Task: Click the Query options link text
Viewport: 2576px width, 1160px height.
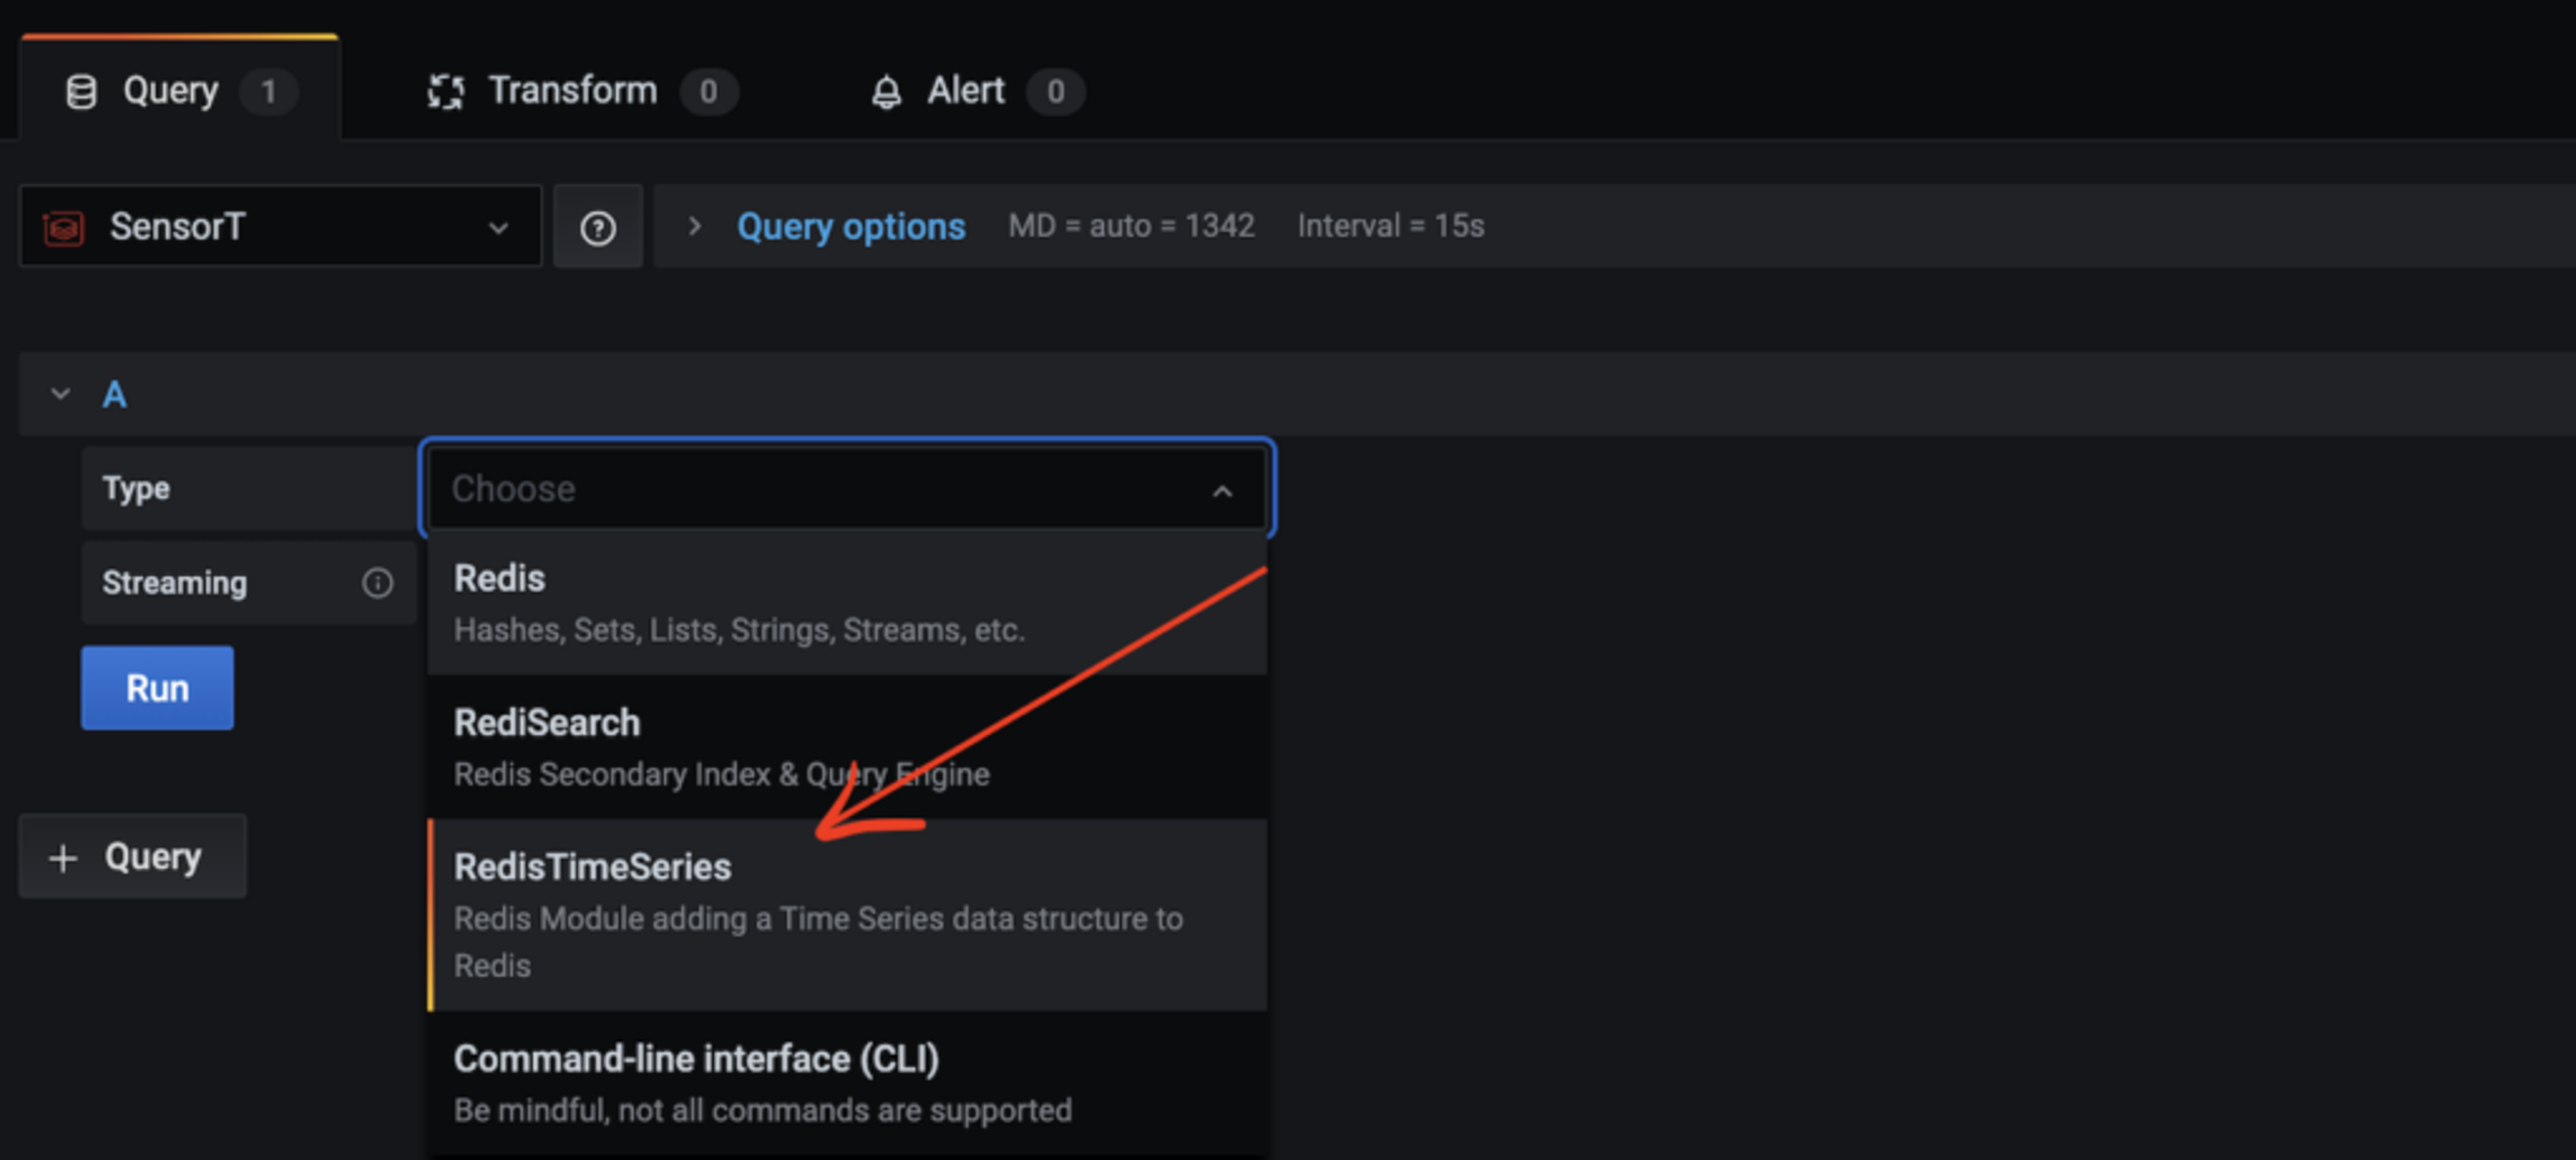Action: [851, 227]
